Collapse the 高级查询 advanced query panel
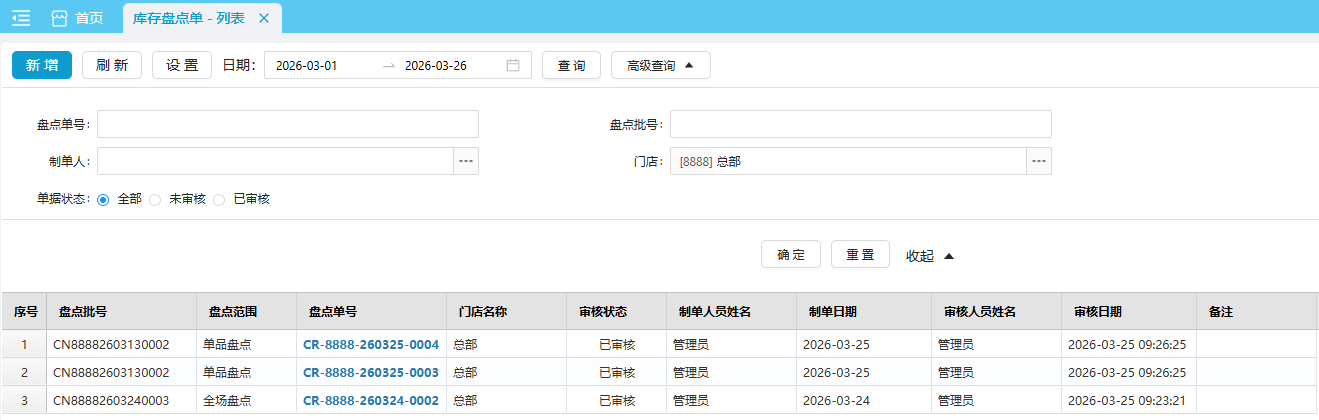The image size is (1319, 420). point(660,66)
